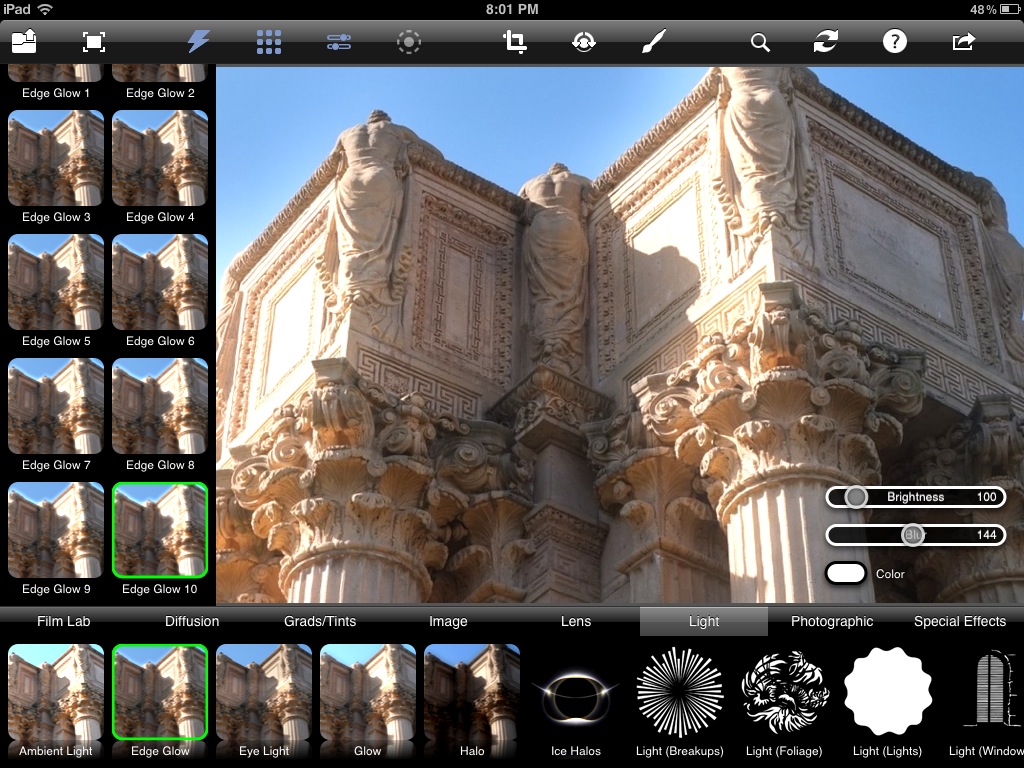Choose the Edge Glow 5 preset thumbnail
The height and width of the screenshot is (768, 1024).
pyautogui.click(x=56, y=282)
